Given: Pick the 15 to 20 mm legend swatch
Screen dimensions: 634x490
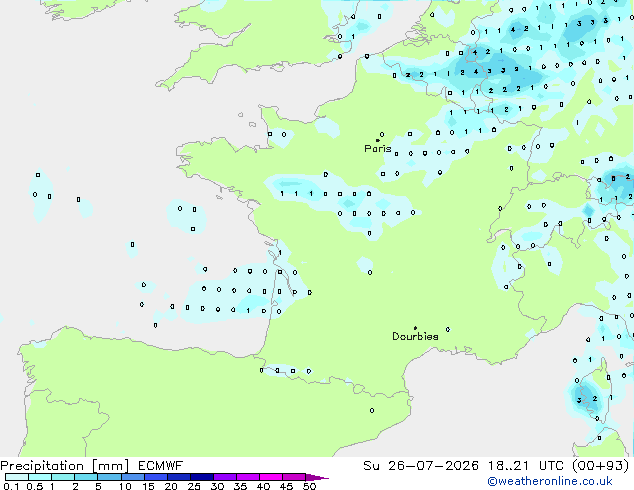Looking at the screenshot, I should click(x=155, y=477).
